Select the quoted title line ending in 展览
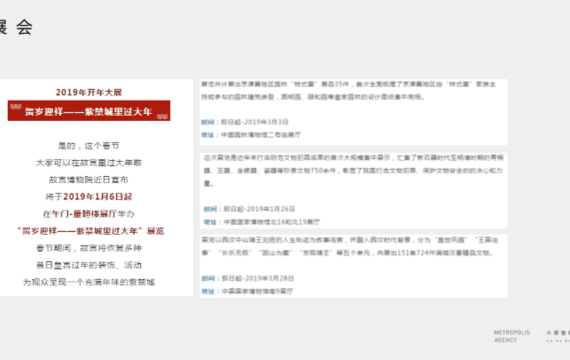The width and height of the screenshot is (570, 360). tap(90, 231)
